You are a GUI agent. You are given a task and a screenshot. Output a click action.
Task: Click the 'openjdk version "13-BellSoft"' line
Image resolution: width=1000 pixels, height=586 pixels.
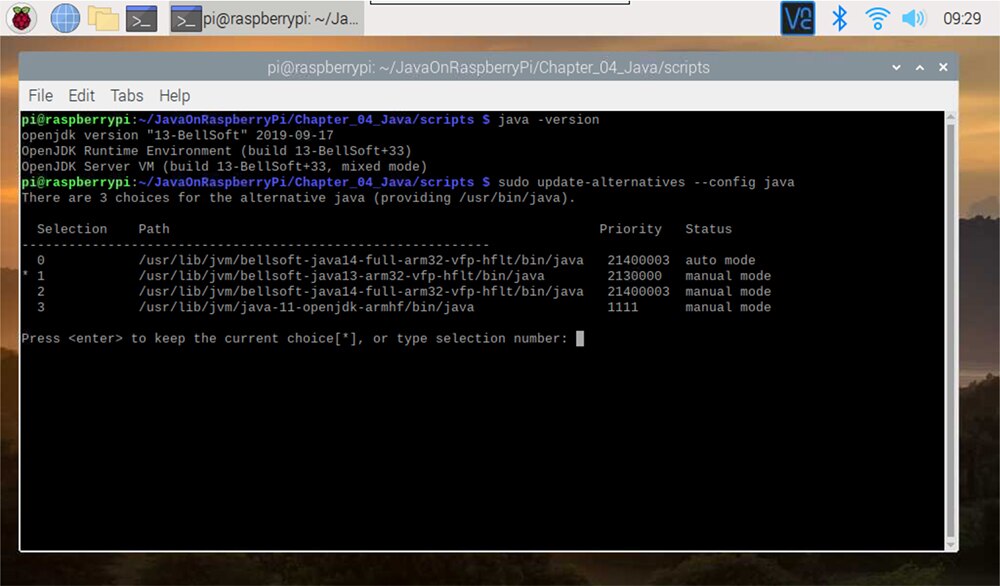[177, 135]
